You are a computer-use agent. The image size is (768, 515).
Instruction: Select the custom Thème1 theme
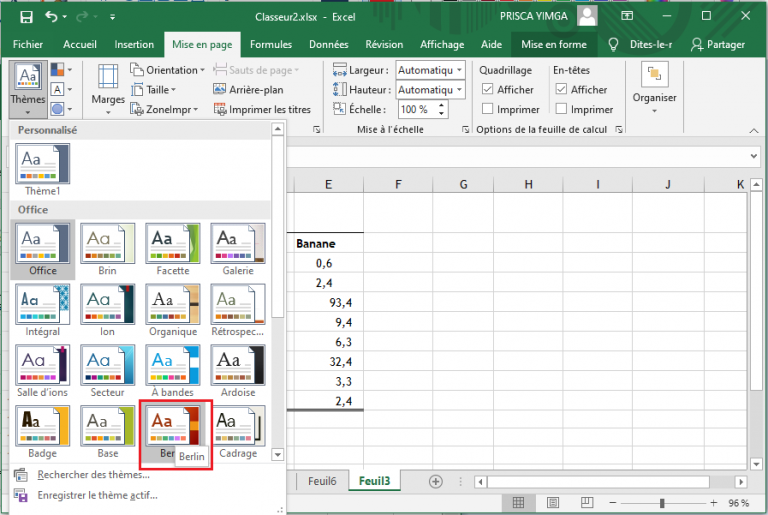coord(43,170)
